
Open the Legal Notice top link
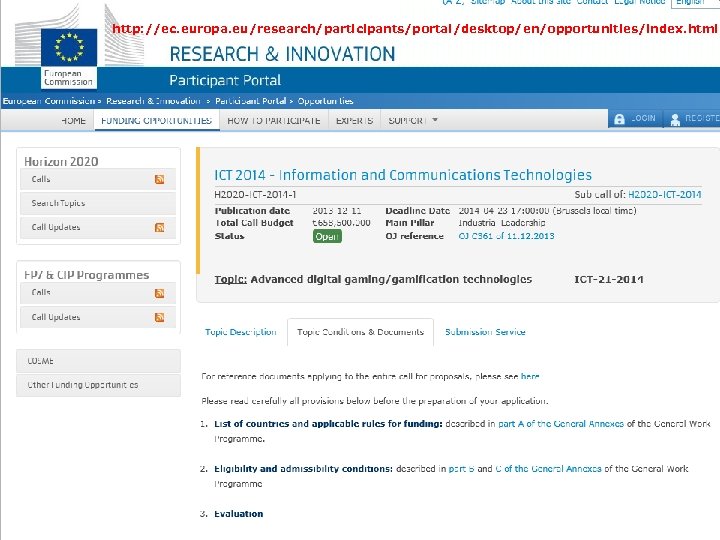coord(640,2)
